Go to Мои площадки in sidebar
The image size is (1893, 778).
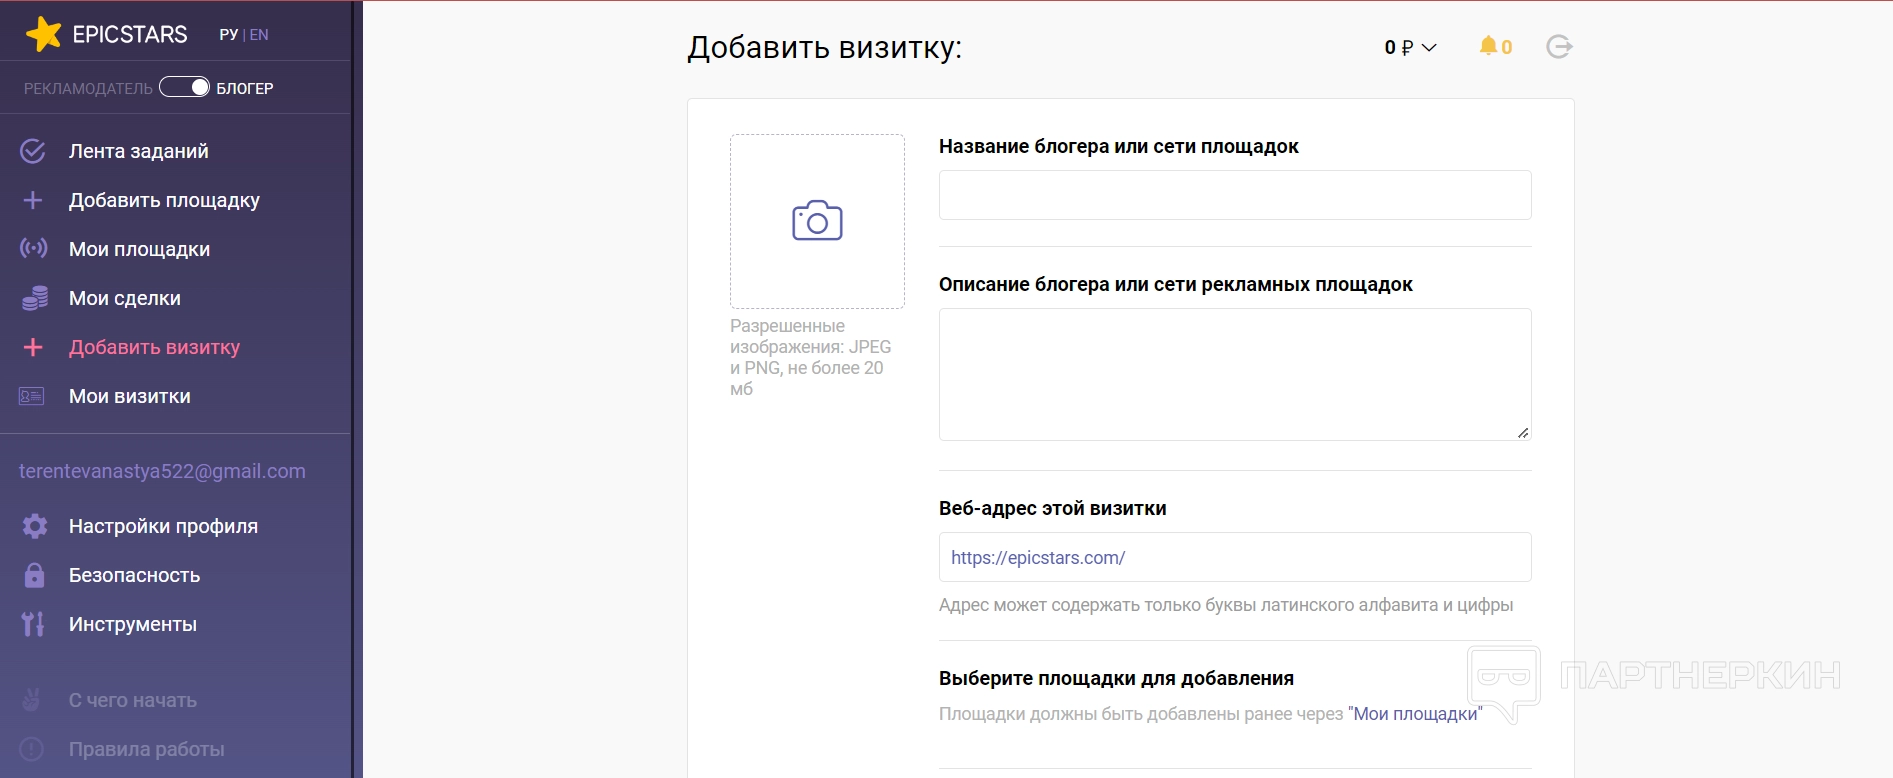(139, 249)
